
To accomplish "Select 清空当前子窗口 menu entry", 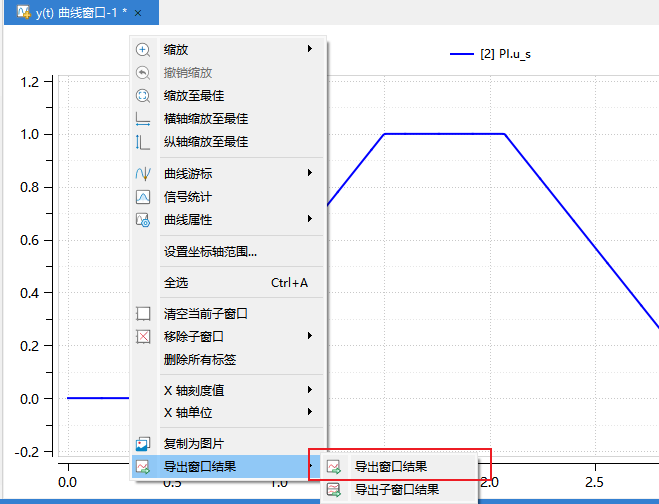I will pos(229,314).
